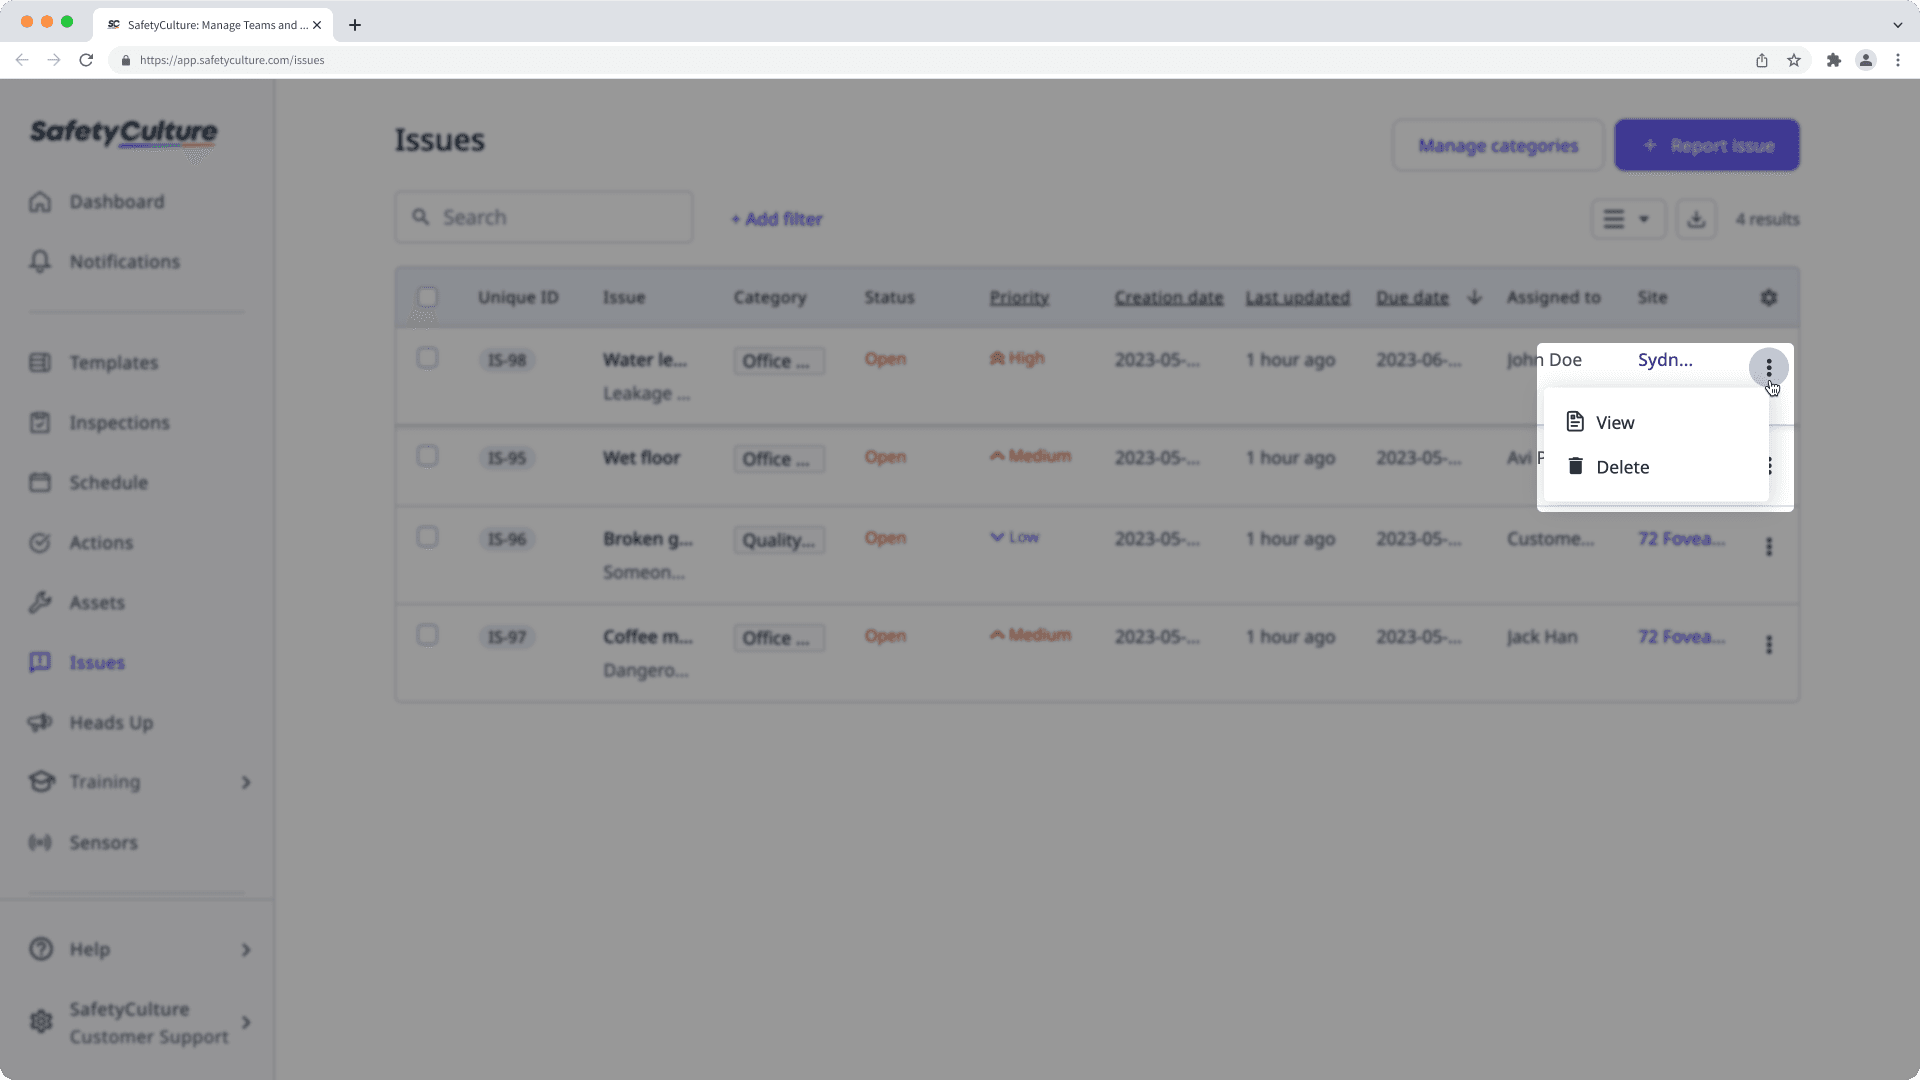The image size is (1920, 1080).
Task: Open the Actions section
Action: tap(100, 542)
